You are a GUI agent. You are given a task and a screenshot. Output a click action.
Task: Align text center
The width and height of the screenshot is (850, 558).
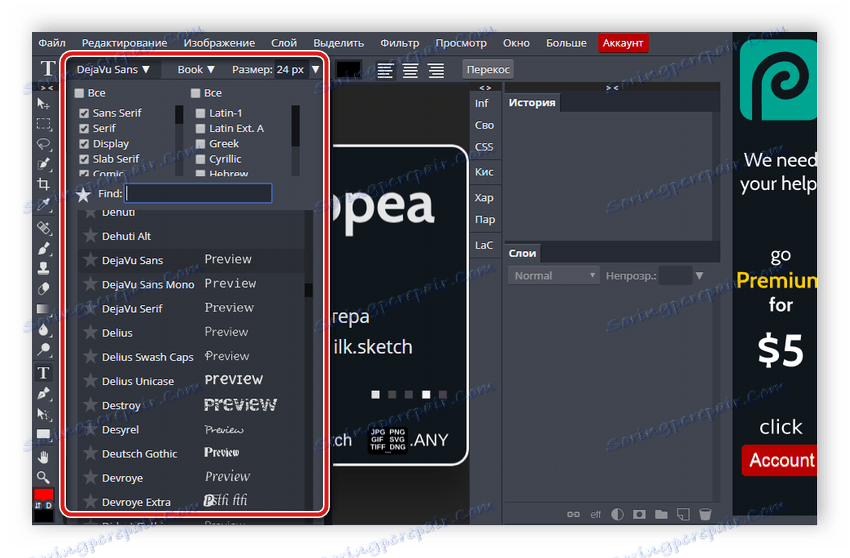pyautogui.click(x=410, y=70)
